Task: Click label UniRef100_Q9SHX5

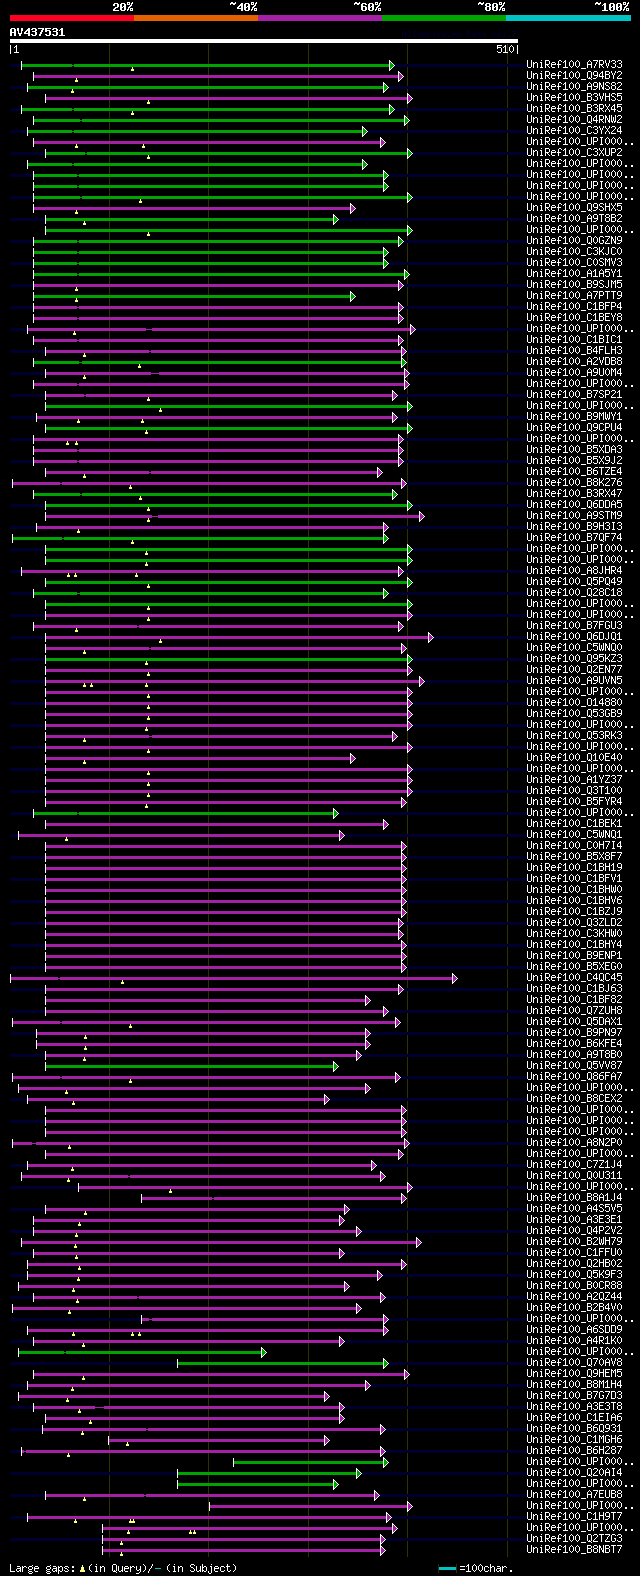Action: [x=574, y=208]
